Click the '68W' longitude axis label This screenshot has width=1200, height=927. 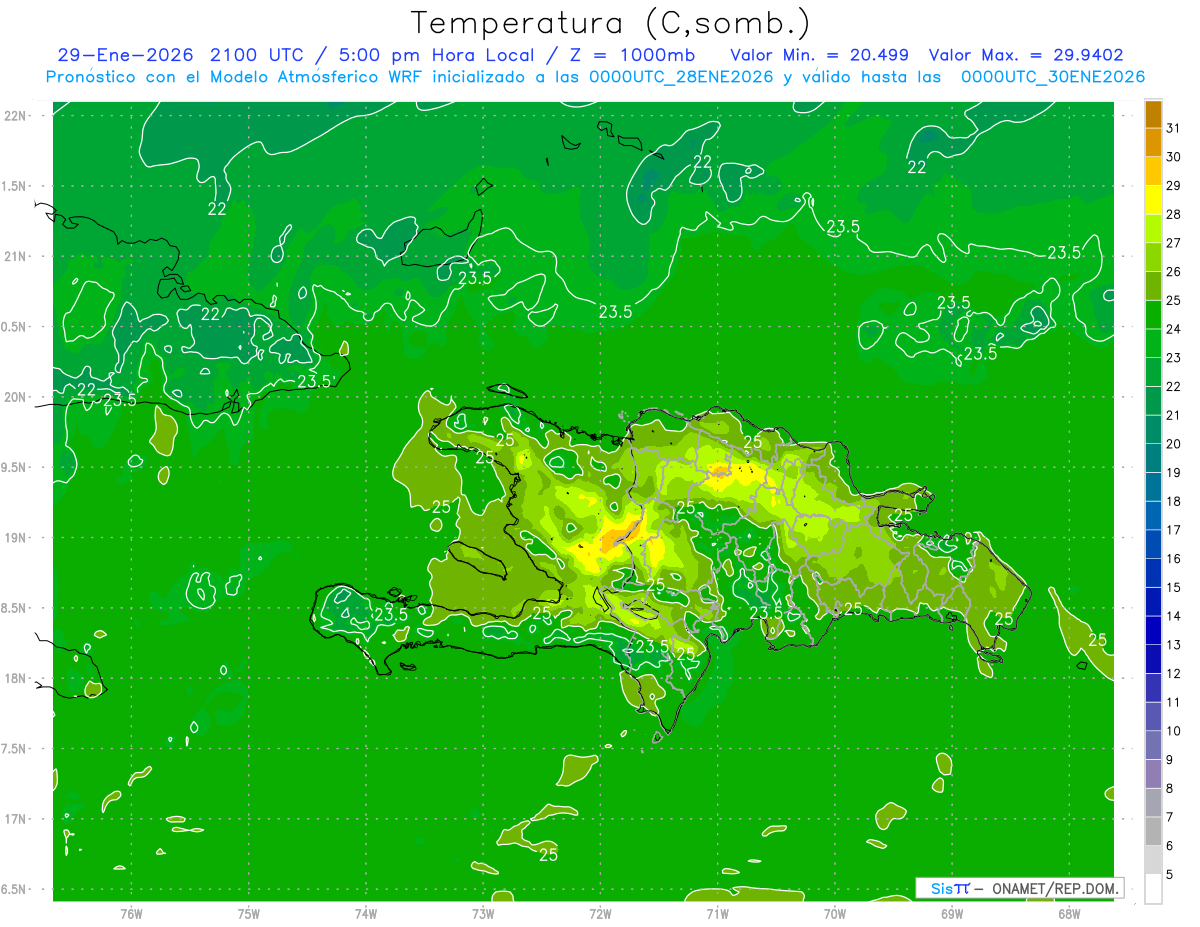(x=1069, y=913)
